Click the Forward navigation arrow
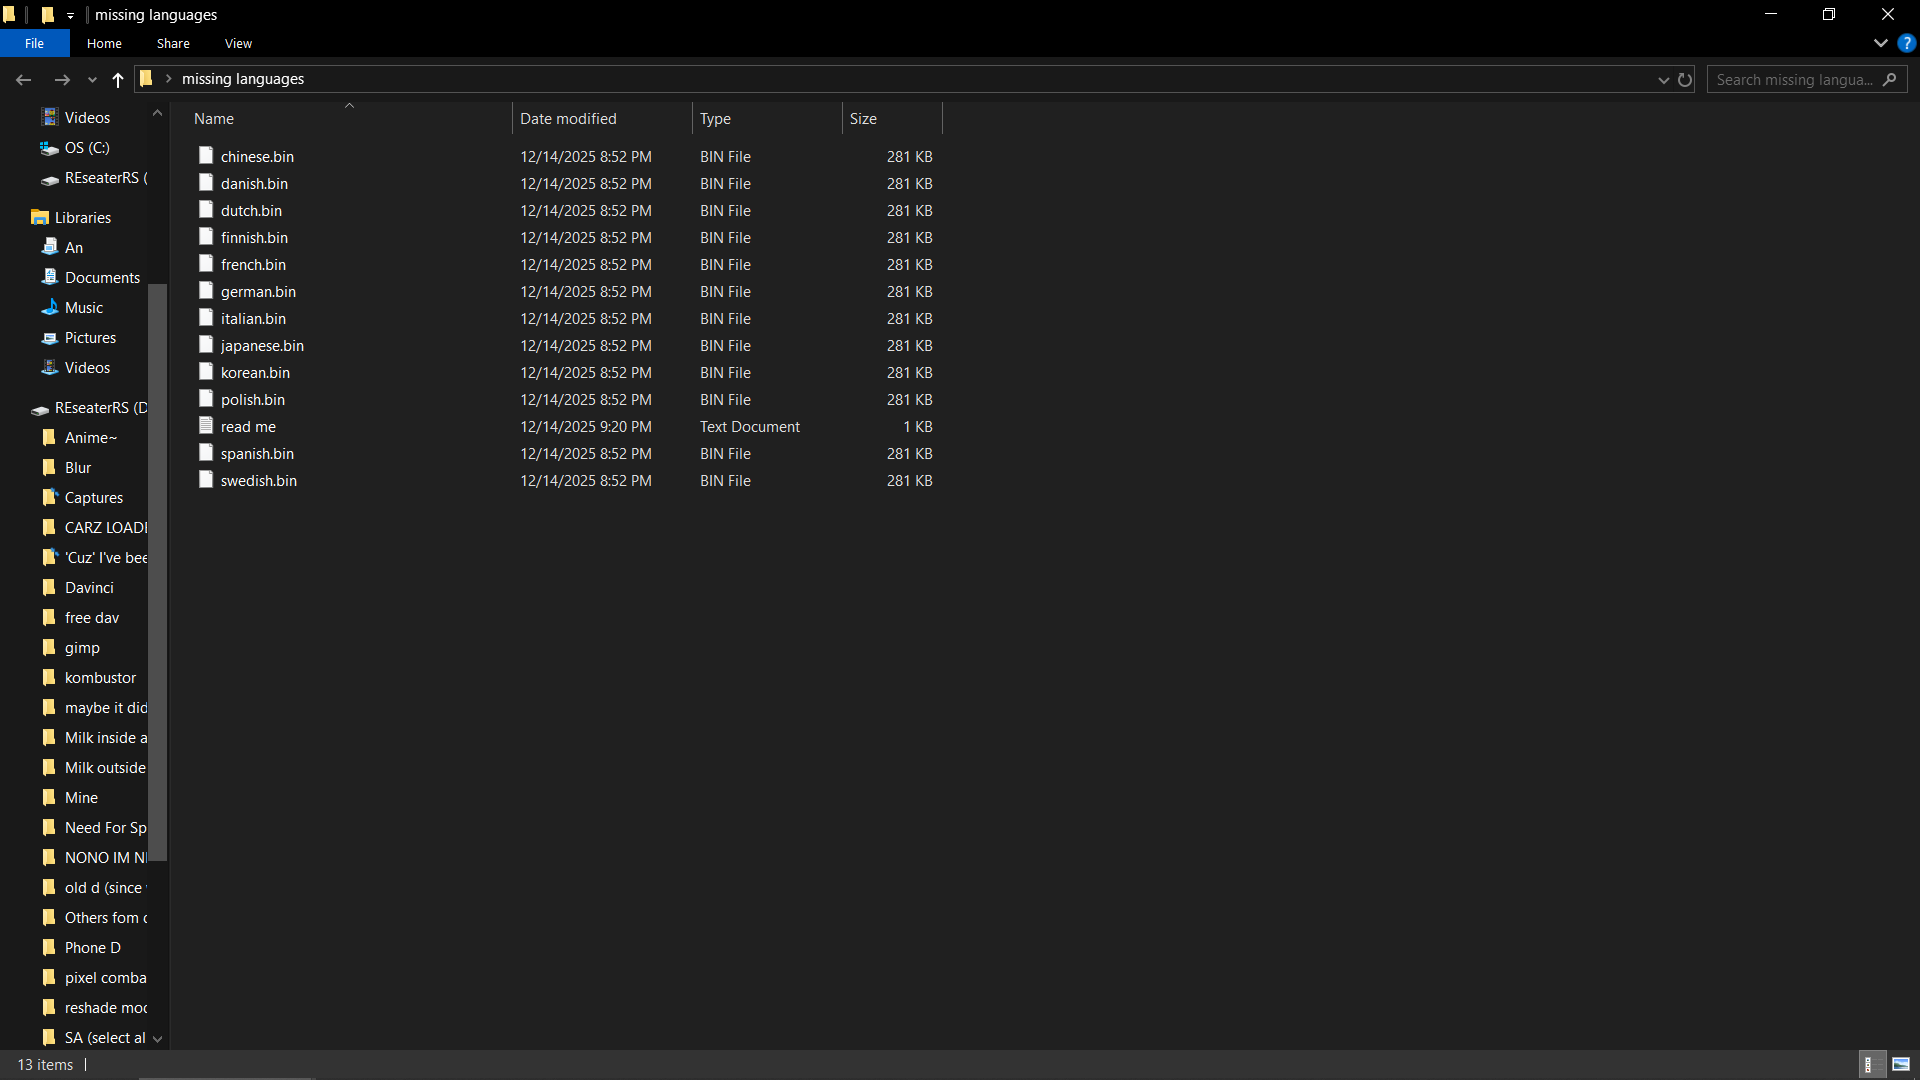The image size is (1920, 1080). pyautogui.click(x=62, y=80)
